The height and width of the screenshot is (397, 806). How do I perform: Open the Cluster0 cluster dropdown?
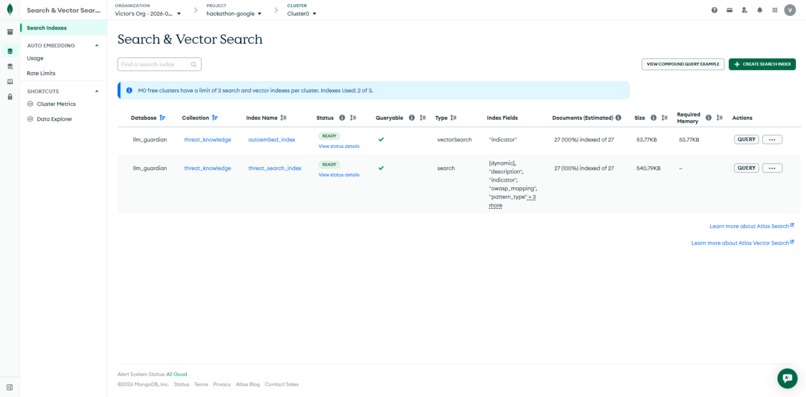302,13
